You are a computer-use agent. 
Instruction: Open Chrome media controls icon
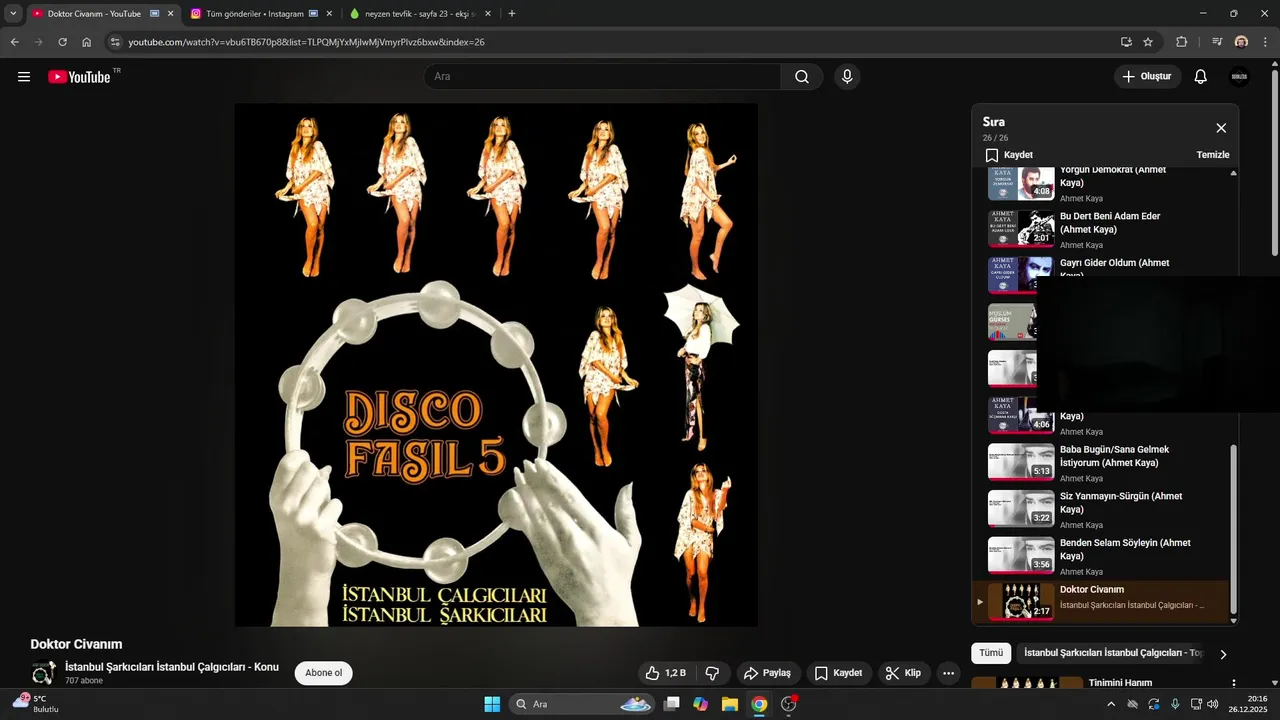[x=1217, y=42]
